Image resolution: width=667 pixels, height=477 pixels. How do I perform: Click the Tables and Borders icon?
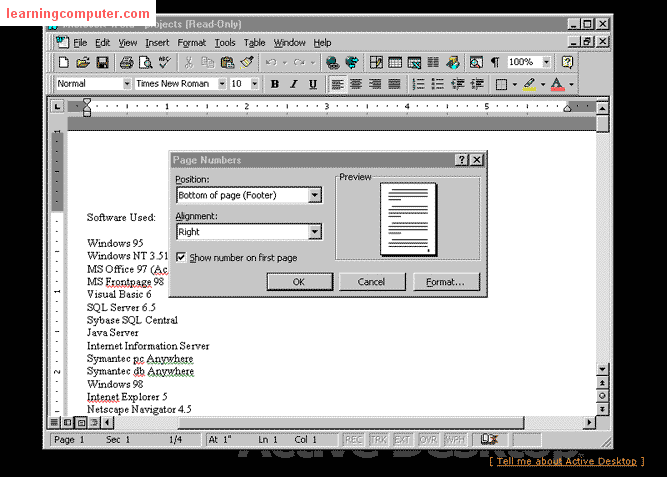click(376, 63)
